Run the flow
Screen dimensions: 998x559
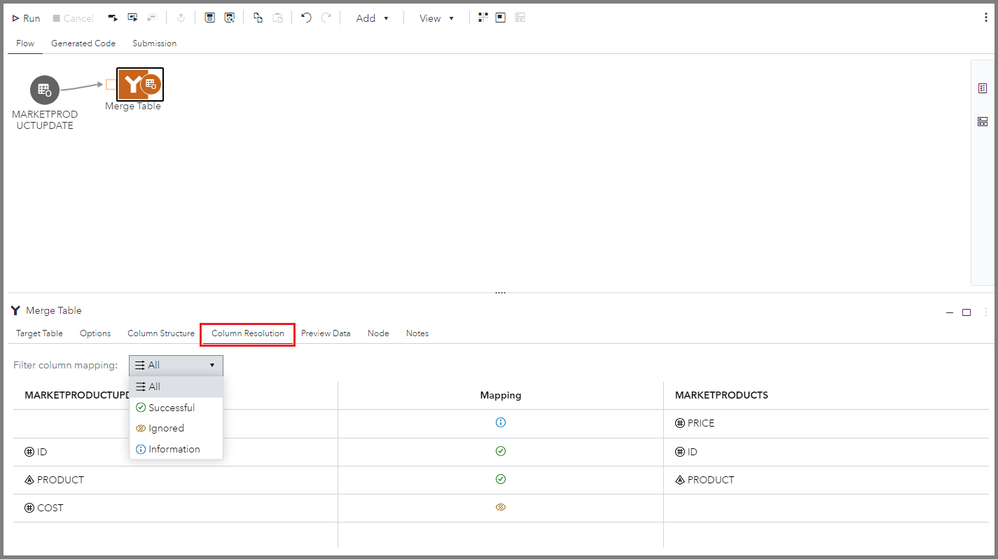(x=26, y=18)
